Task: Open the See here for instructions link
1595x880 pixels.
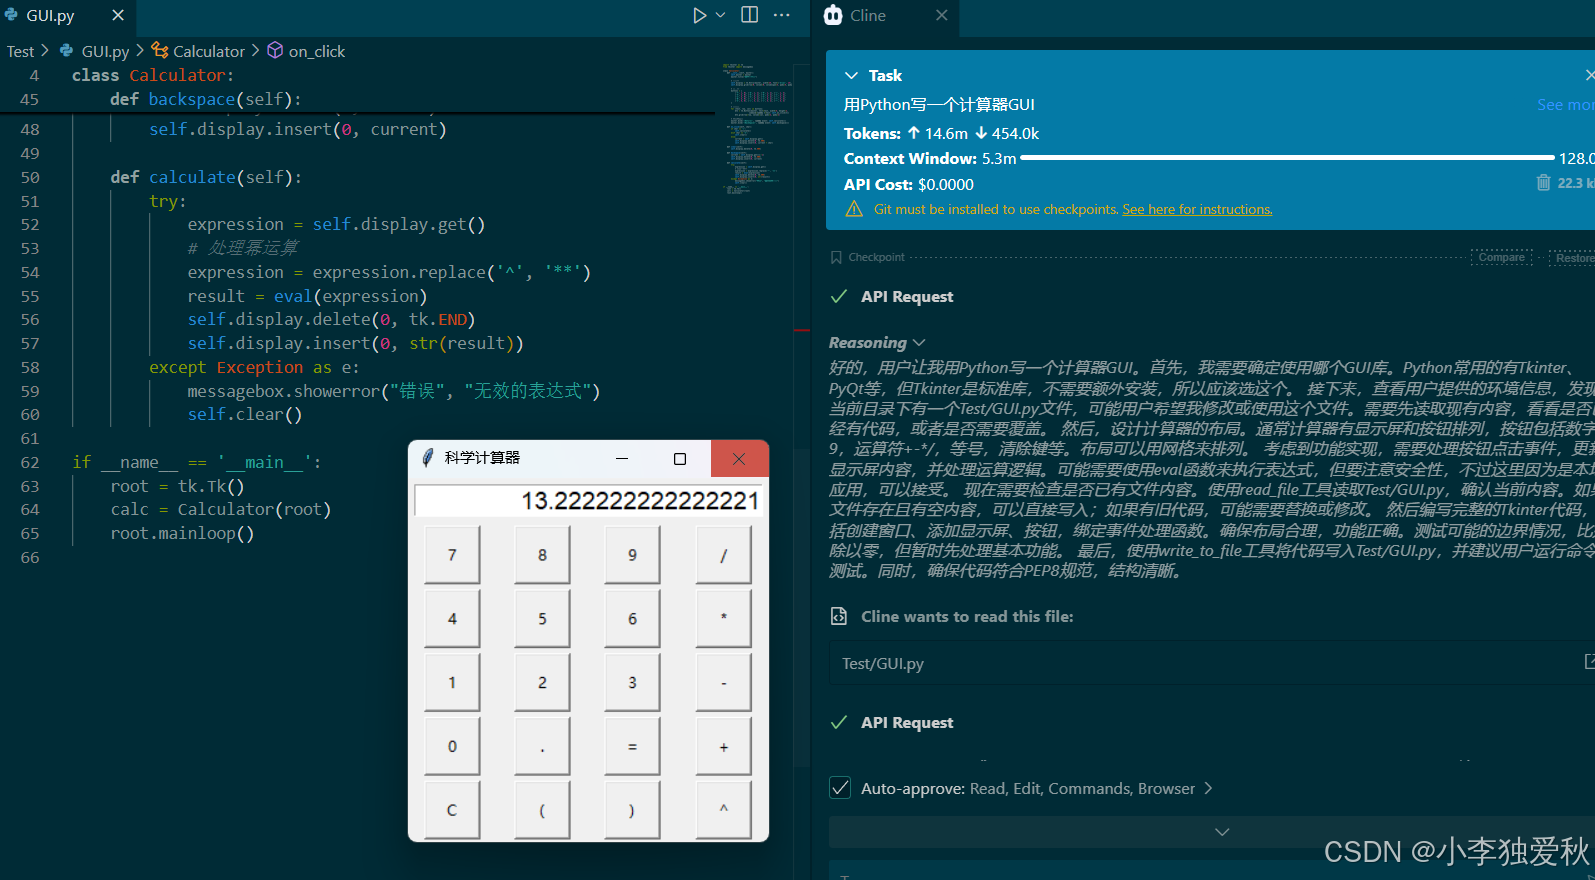Action: 1197,209
